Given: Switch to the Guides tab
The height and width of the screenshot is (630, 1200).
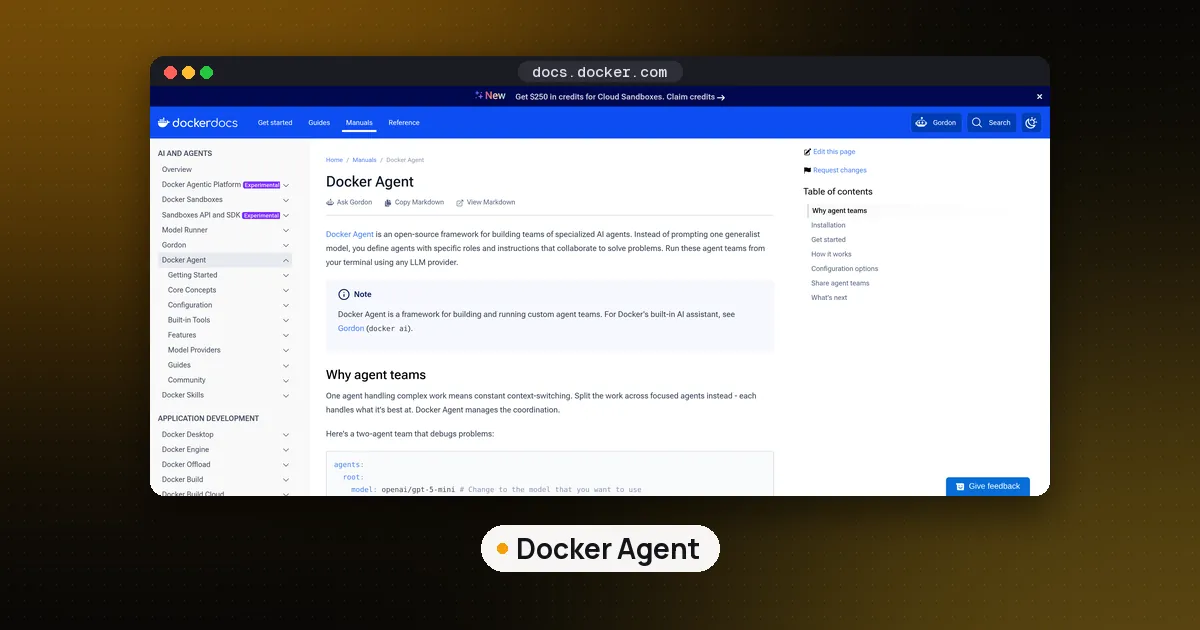Looking at the screenshot, I should pos(319,123).
